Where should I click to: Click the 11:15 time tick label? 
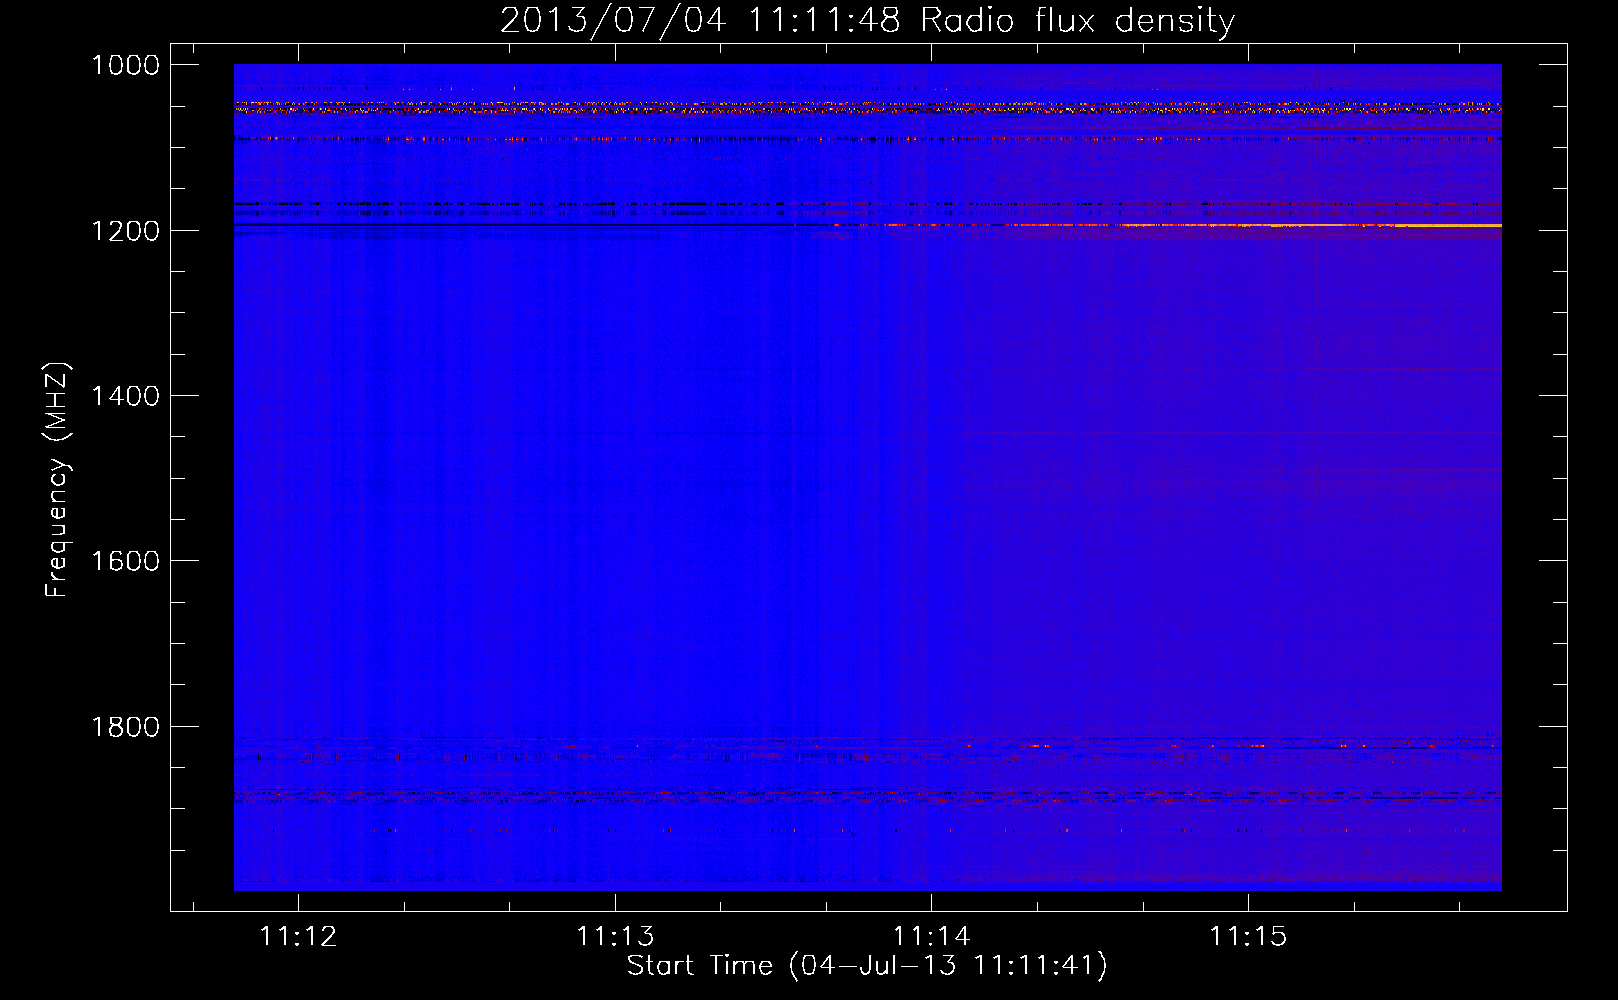(1248, 937)
